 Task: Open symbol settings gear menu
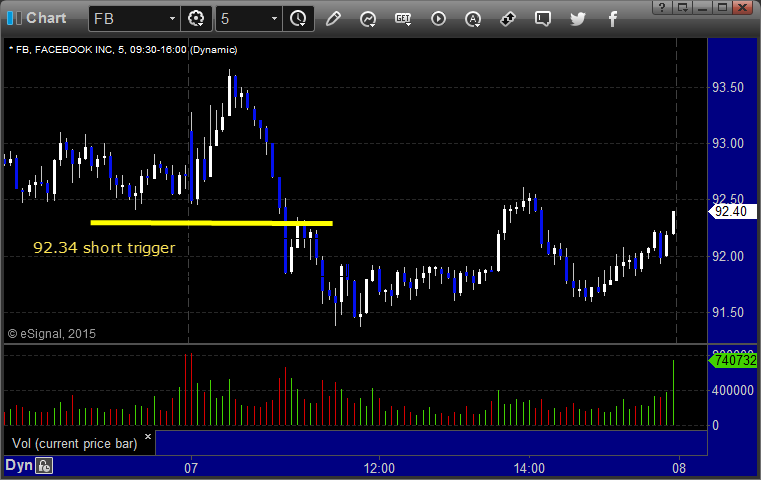196,19
